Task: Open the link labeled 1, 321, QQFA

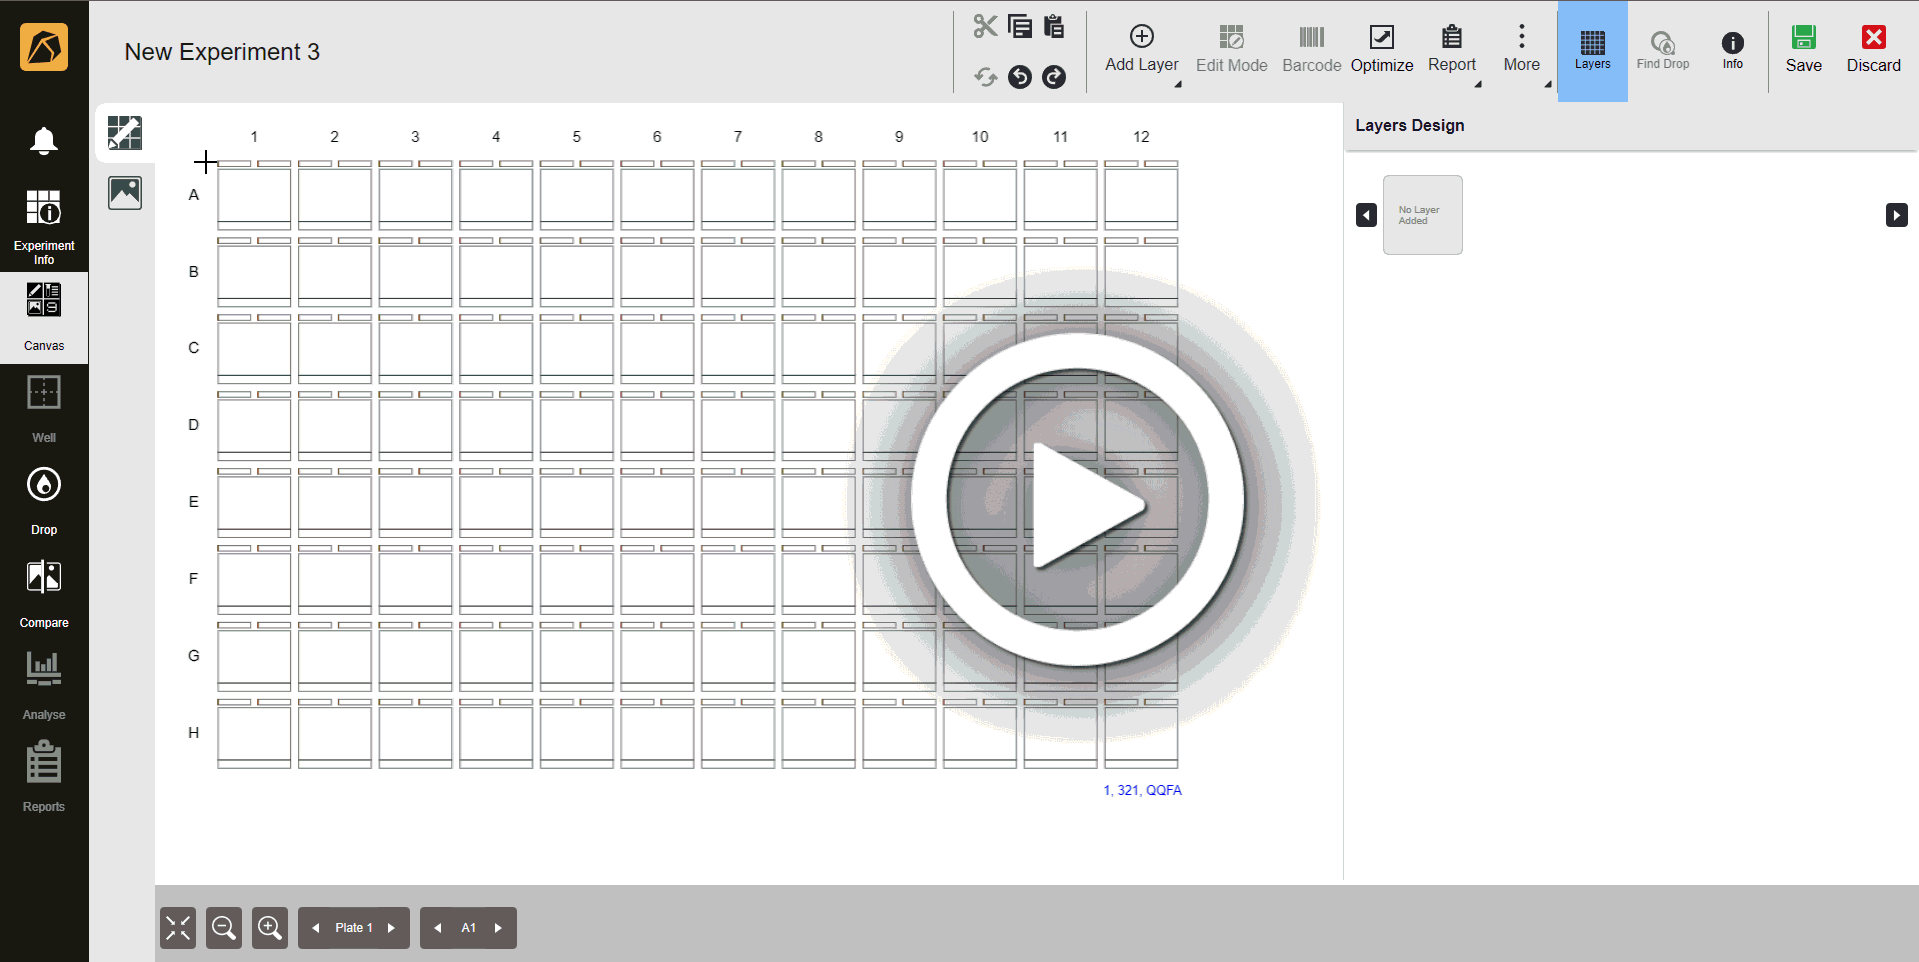Action: point(1142,790)
